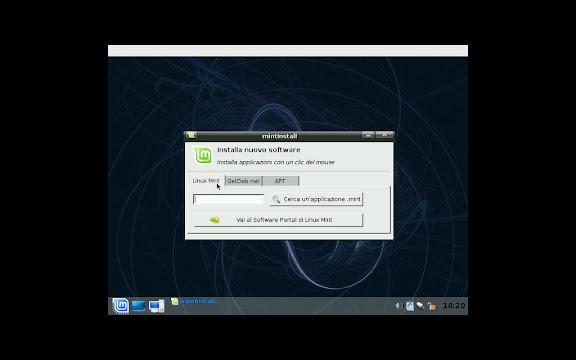Select mintInstall entry in the taskbar
The image size is (576, 360).
coord(193,301)
